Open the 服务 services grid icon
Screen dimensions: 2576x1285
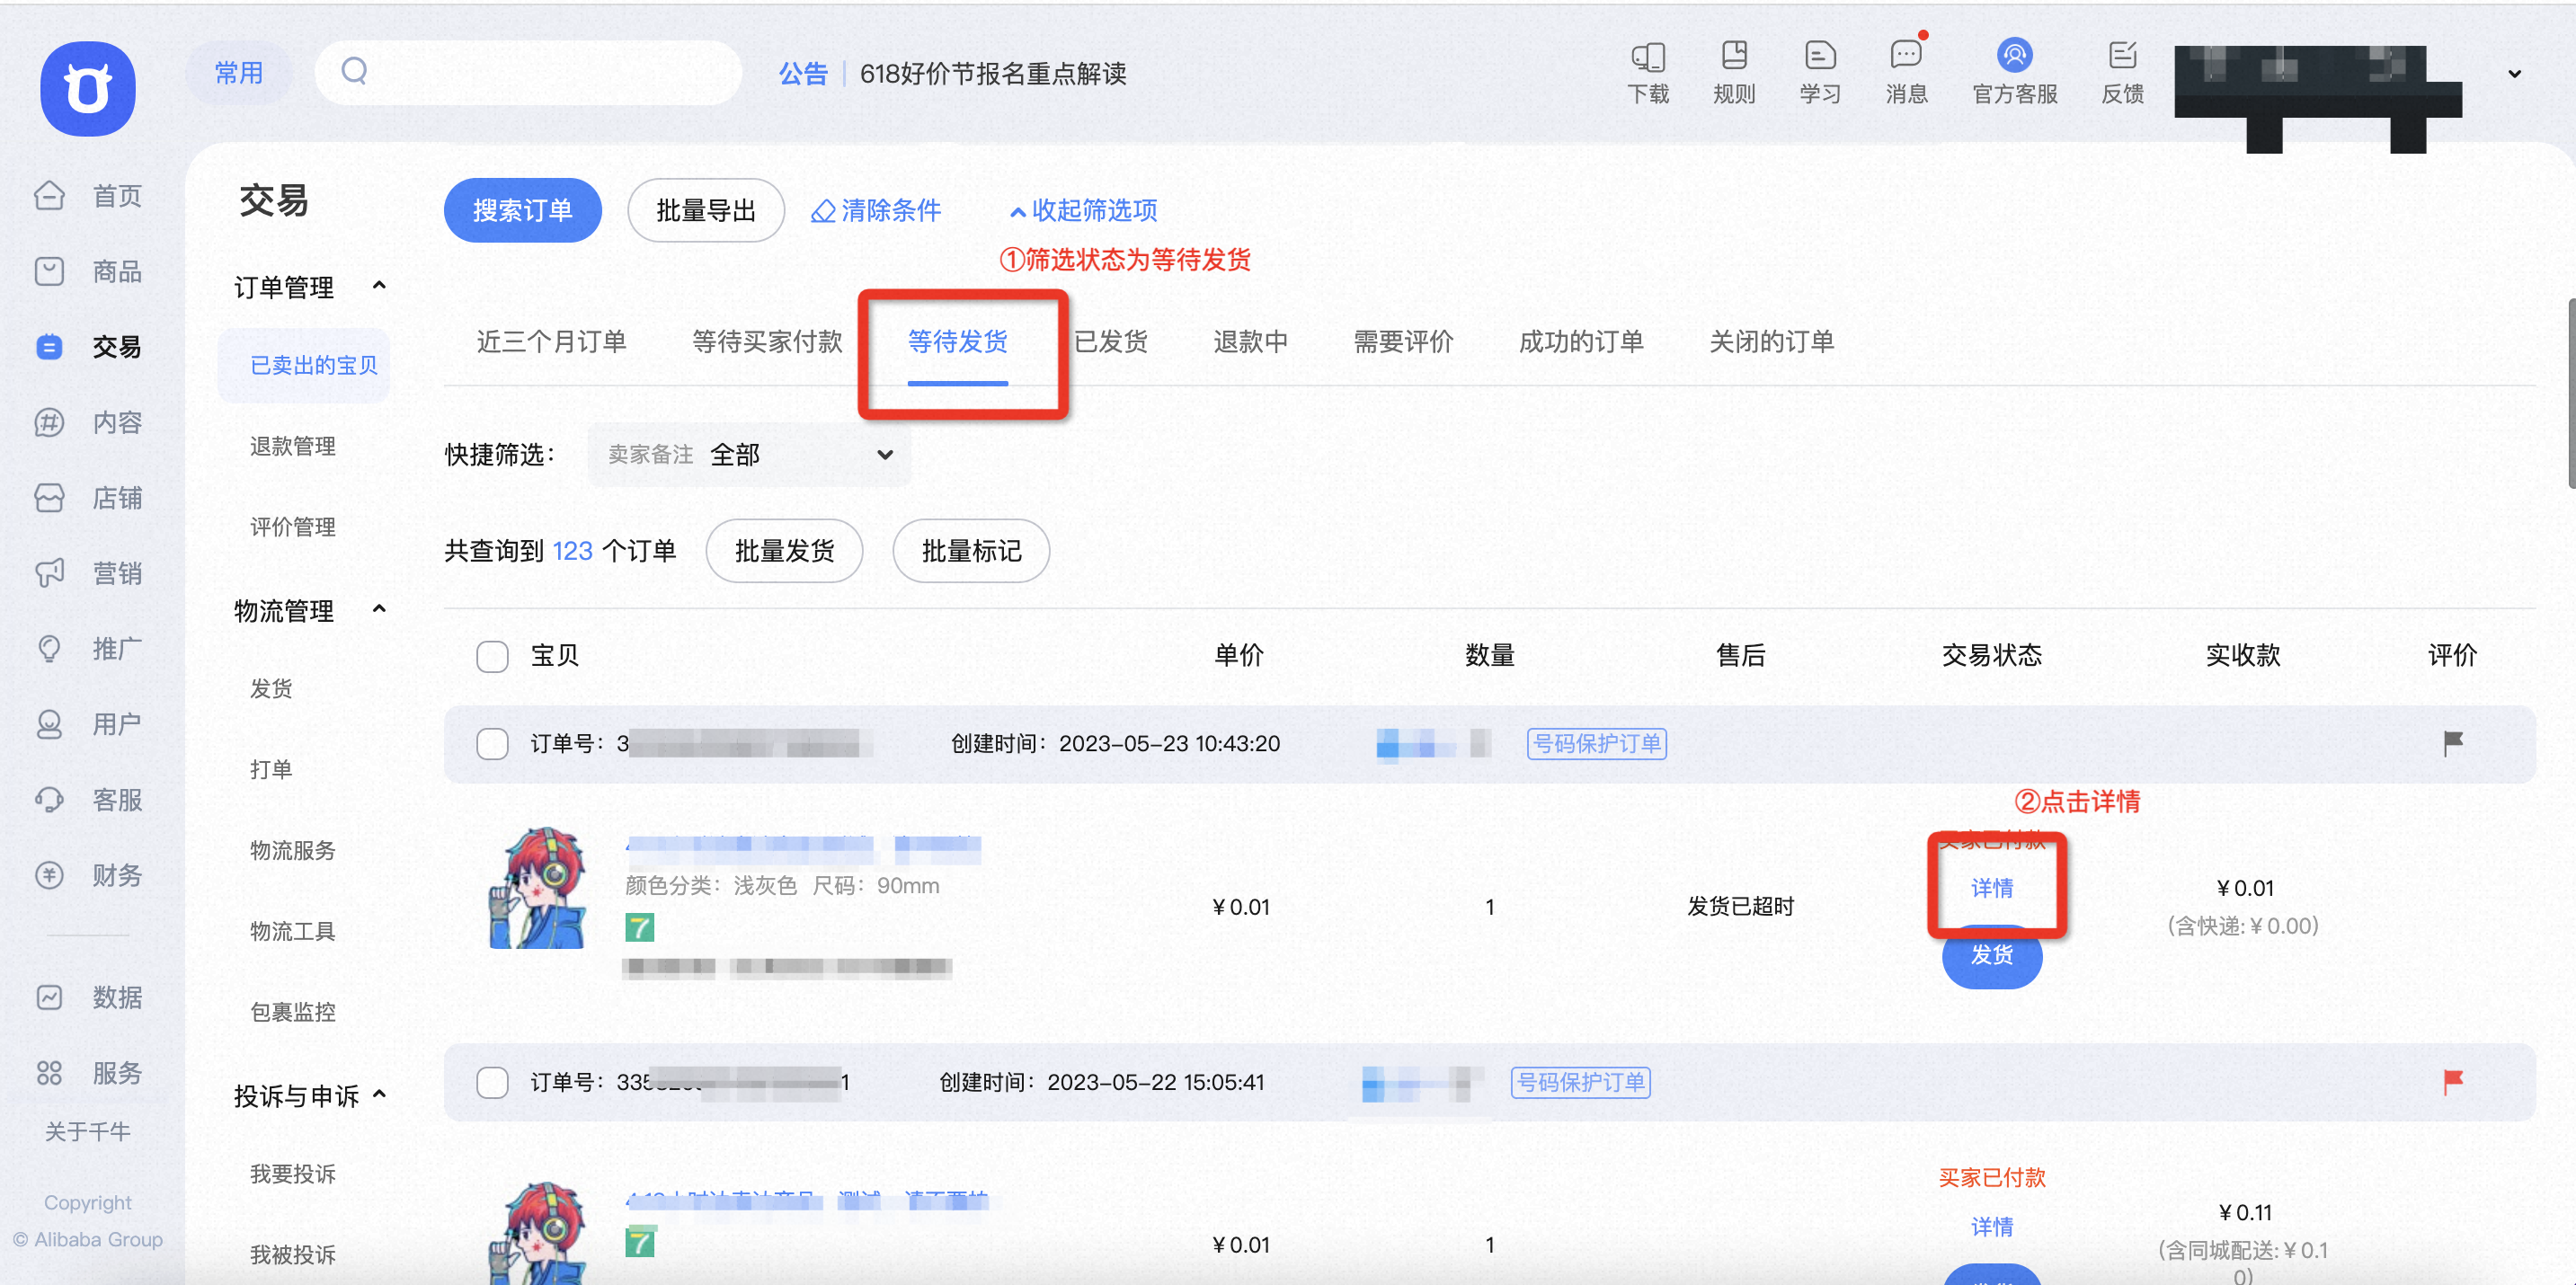pos(49,1072)
